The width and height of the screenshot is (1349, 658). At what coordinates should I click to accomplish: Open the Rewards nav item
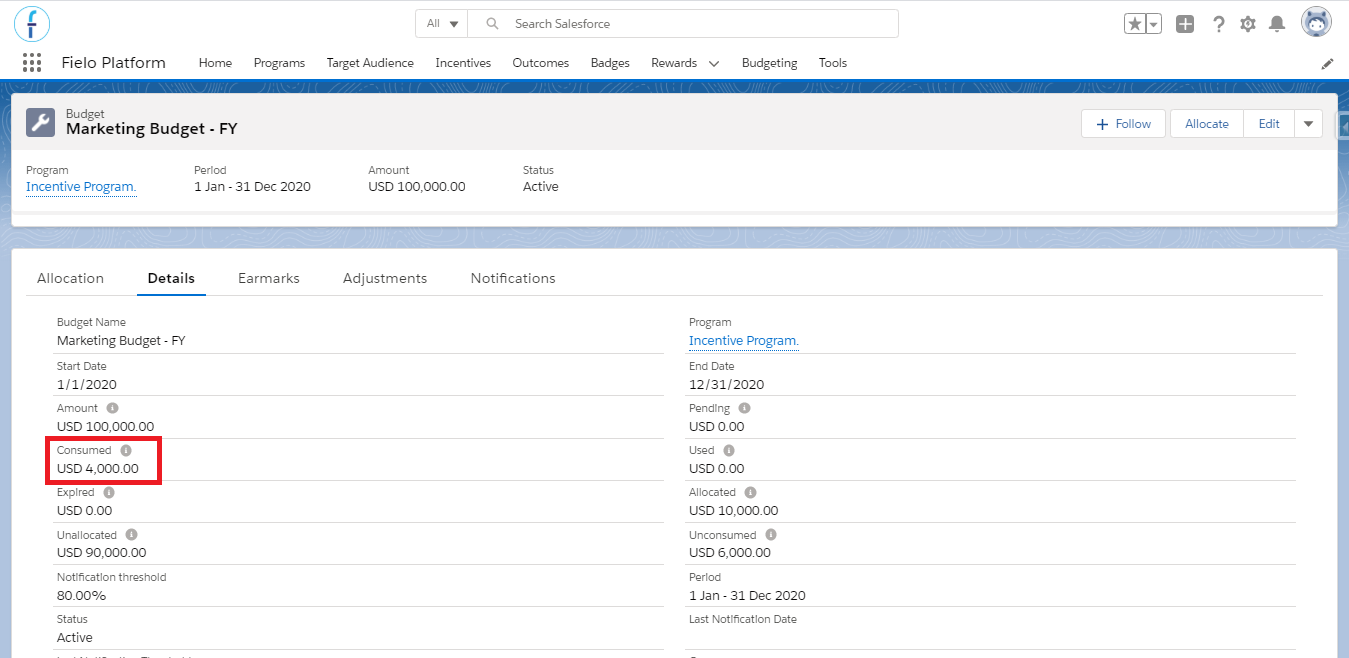point(674,63)
